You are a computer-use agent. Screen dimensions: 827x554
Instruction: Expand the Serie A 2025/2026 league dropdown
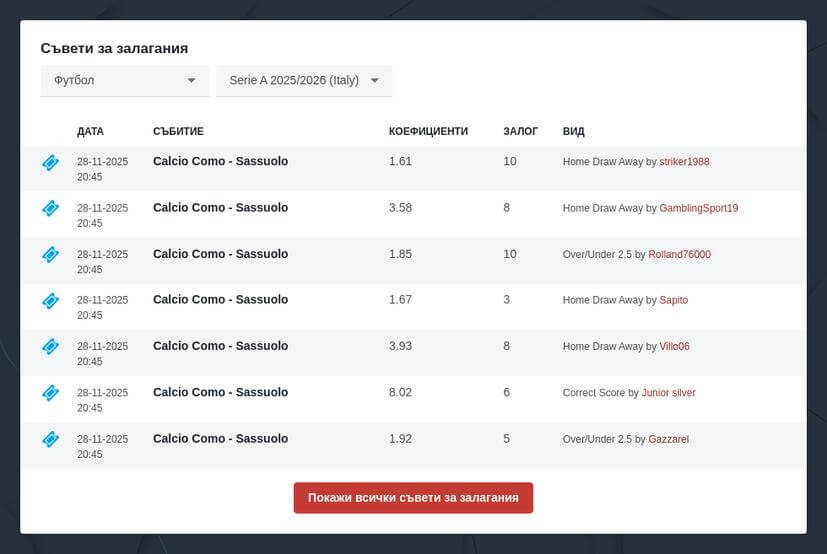point(303,81)
